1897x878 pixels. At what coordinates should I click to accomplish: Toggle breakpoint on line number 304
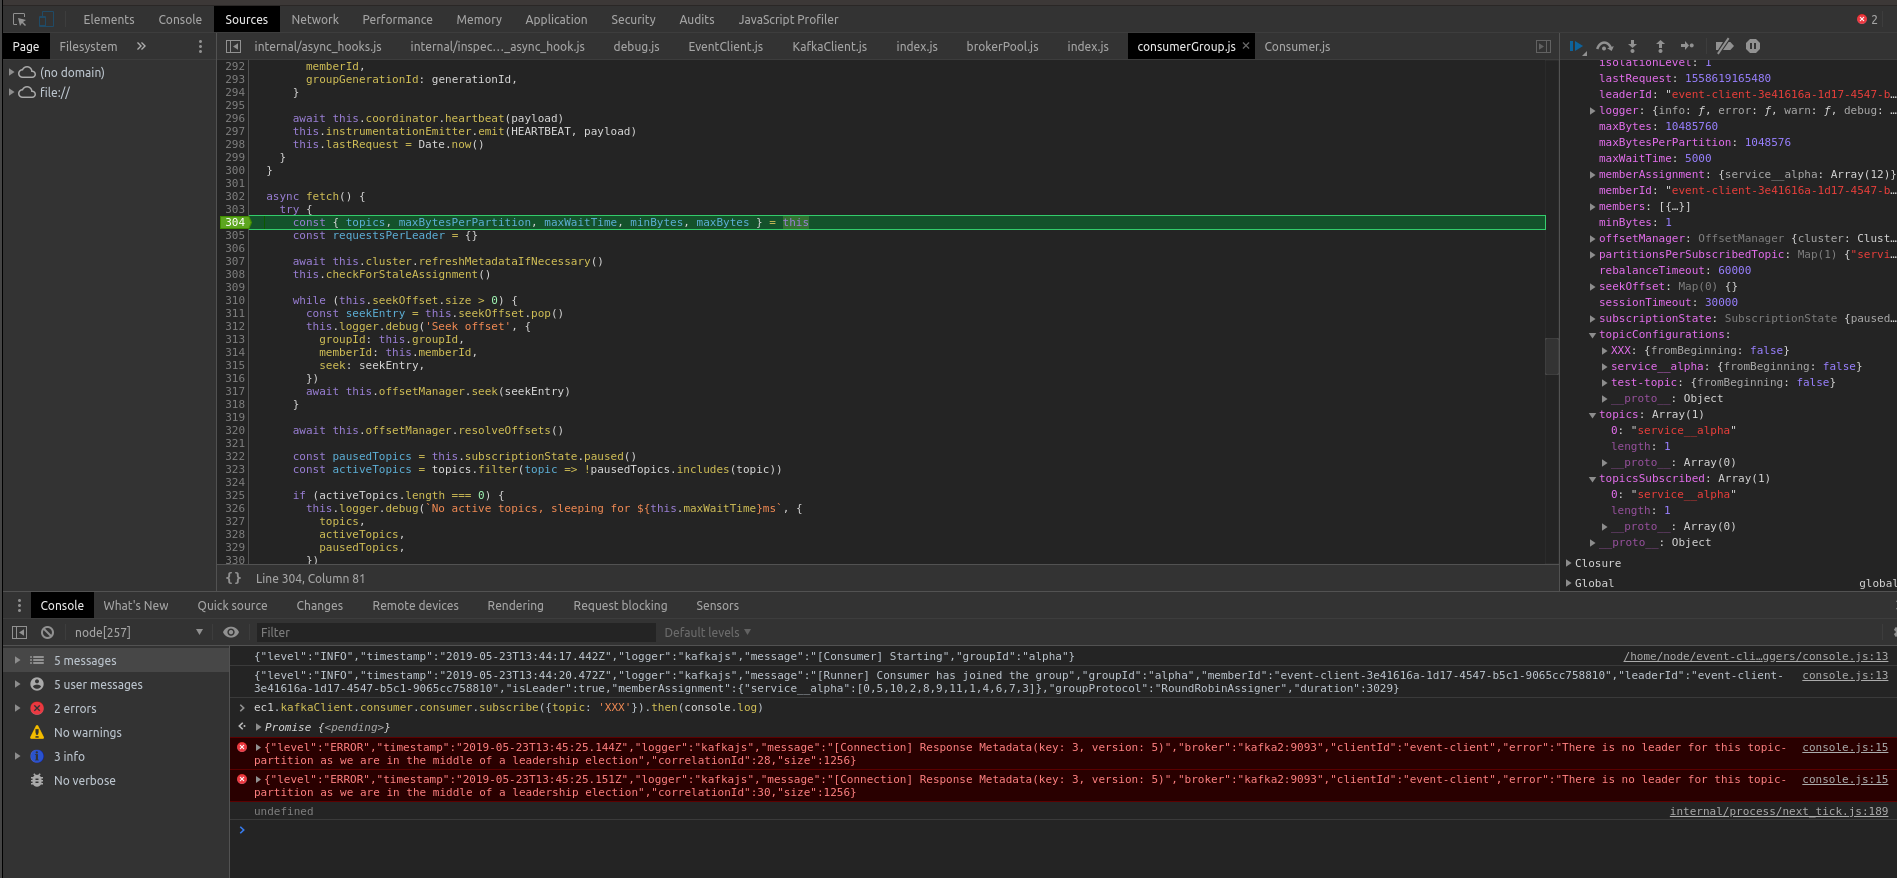tap(235, 222)
